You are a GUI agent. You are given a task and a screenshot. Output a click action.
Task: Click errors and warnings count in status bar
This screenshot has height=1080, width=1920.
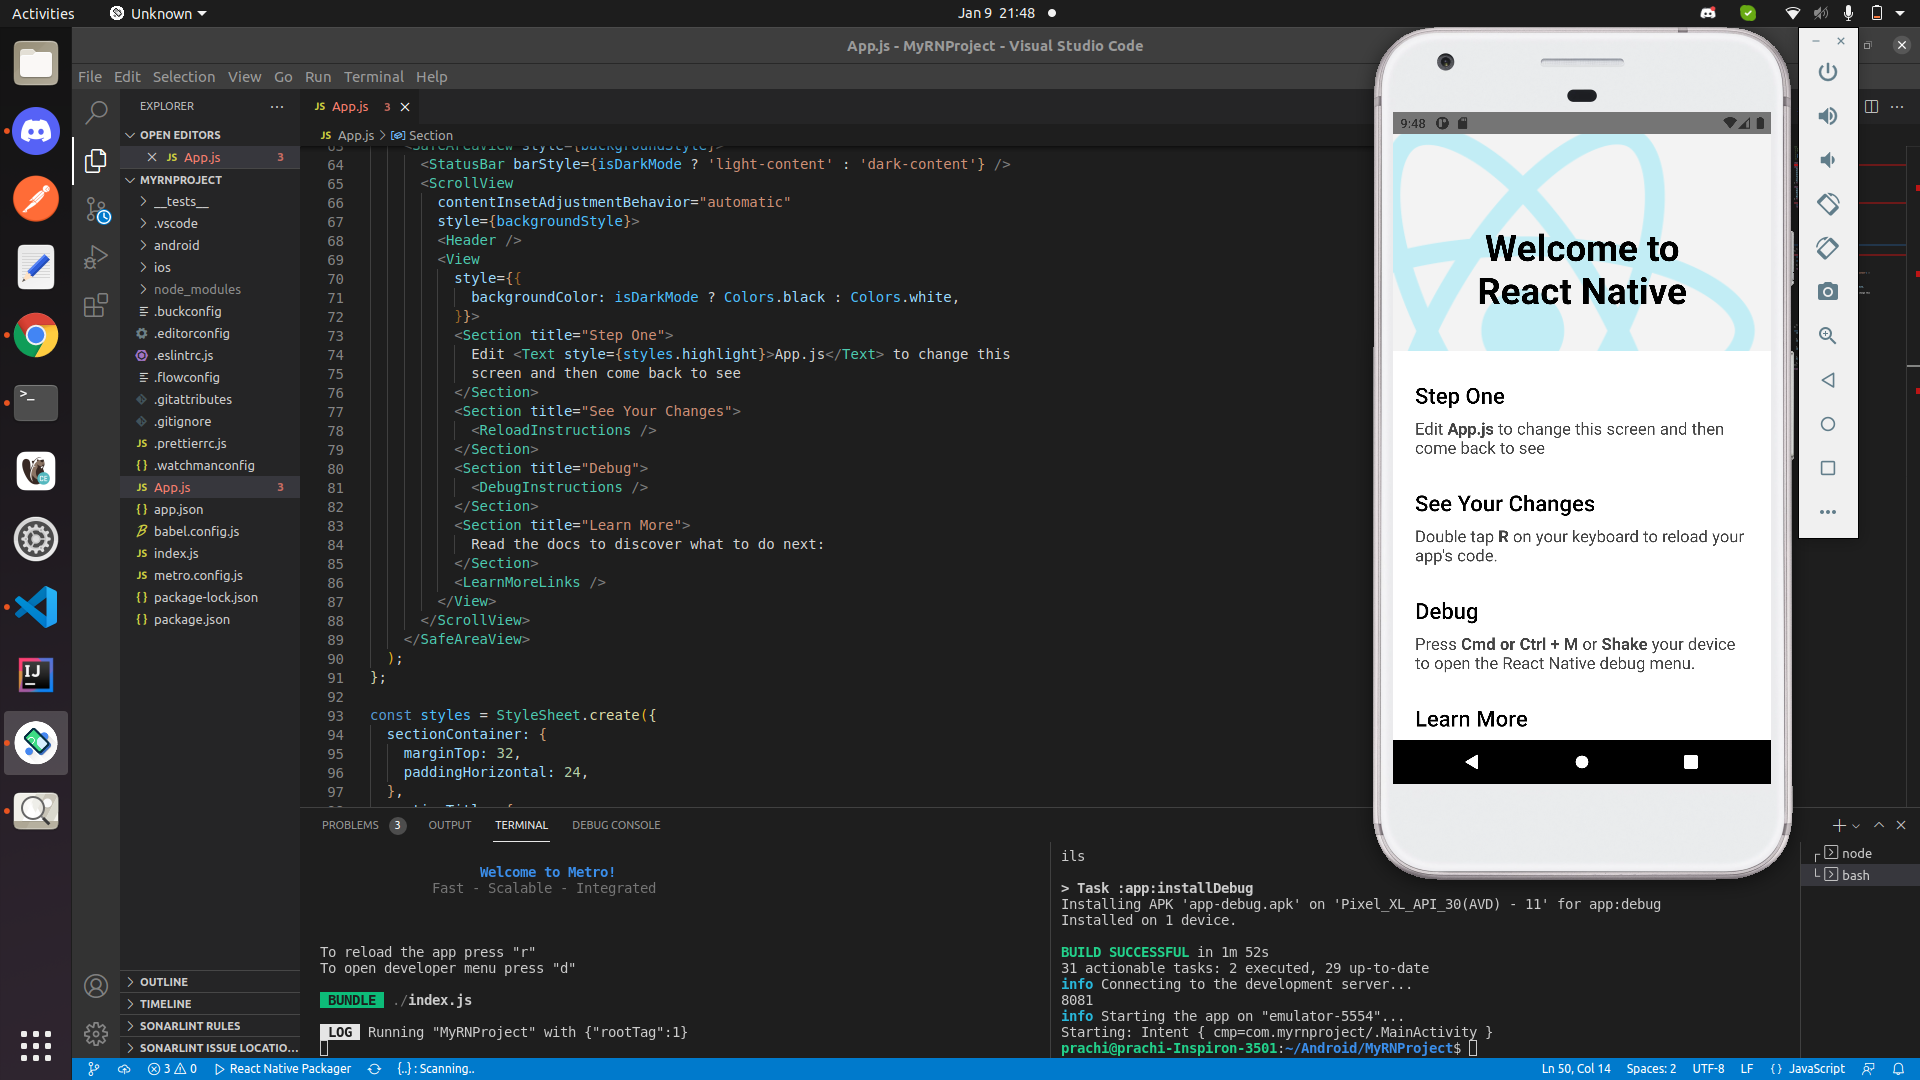[172, 1069]
